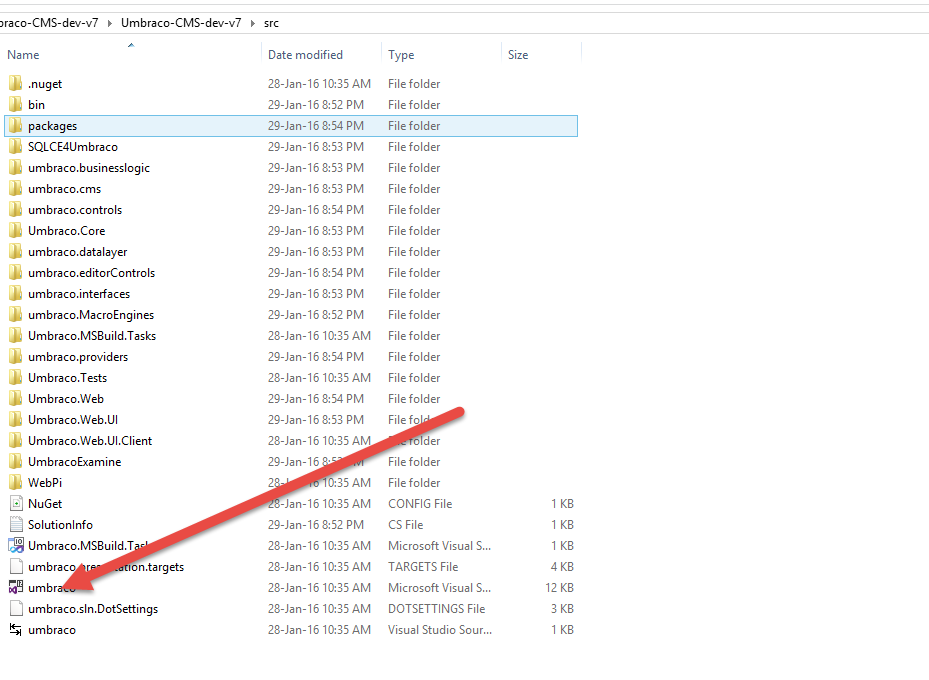
Task: Click 'Visual Studio Sour...' type cell
Action: [440, 630]
